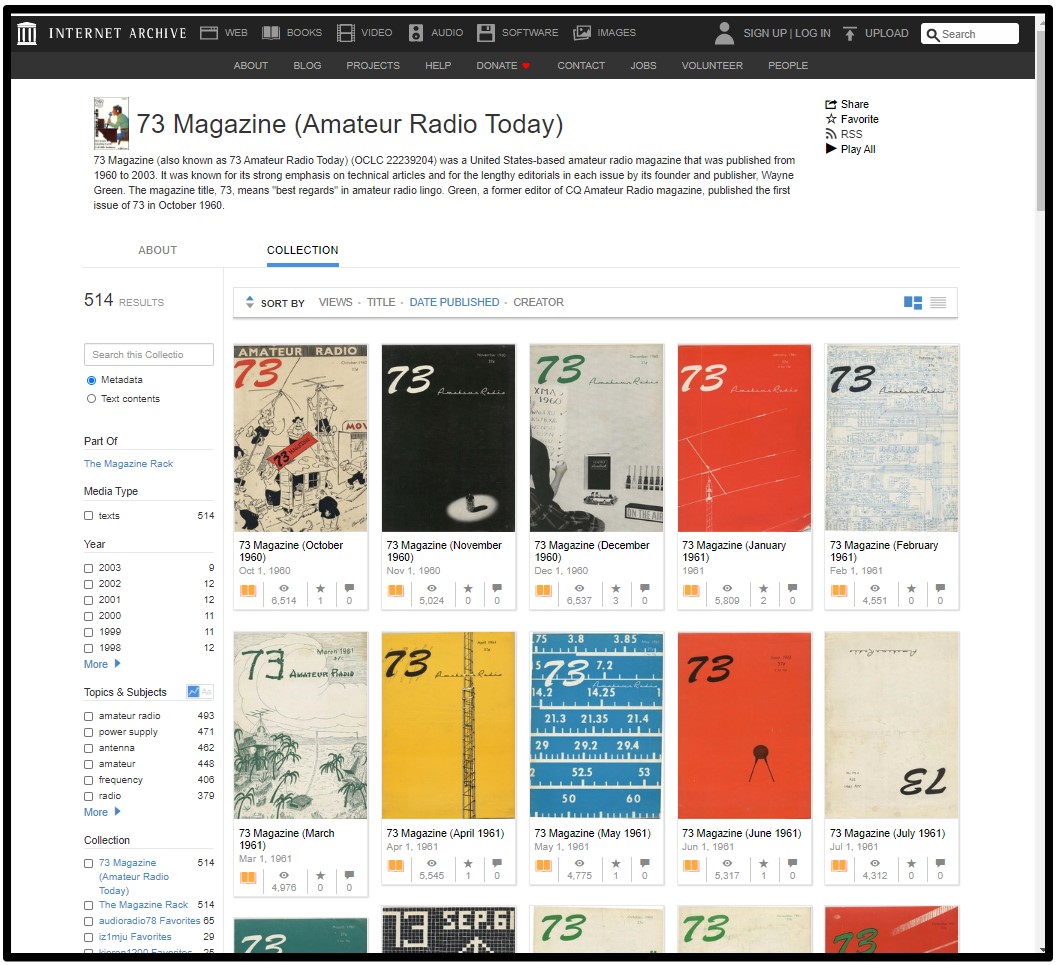The height and width of the screenshot is (965, 1058).
Task: Open the Images section icon
Action: pyautogui.click(x=582, y=32)
